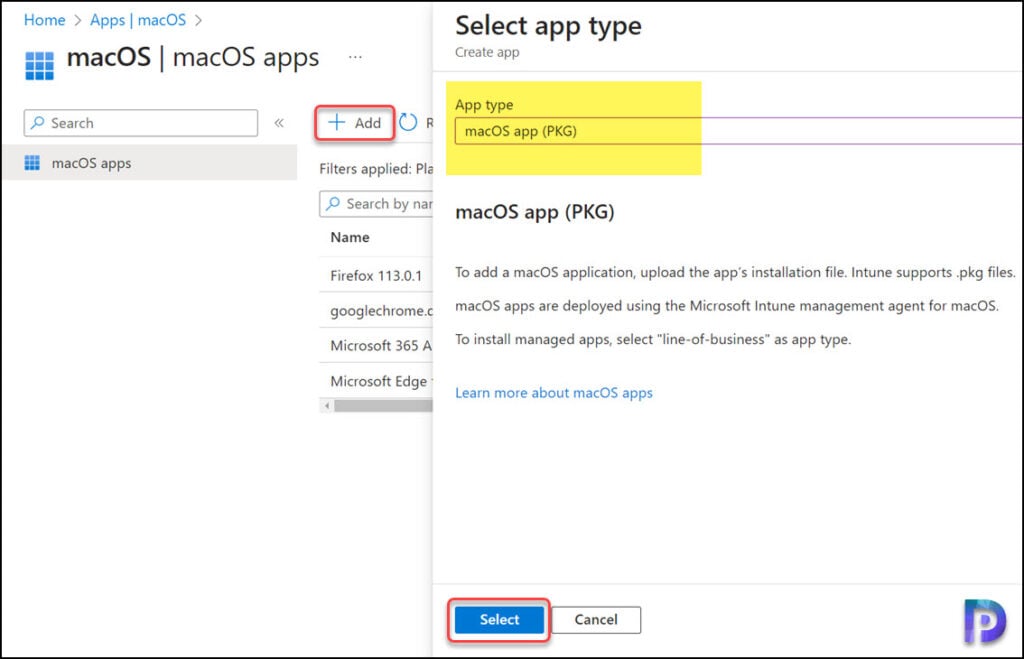Click the Name column header

(350, 237)
